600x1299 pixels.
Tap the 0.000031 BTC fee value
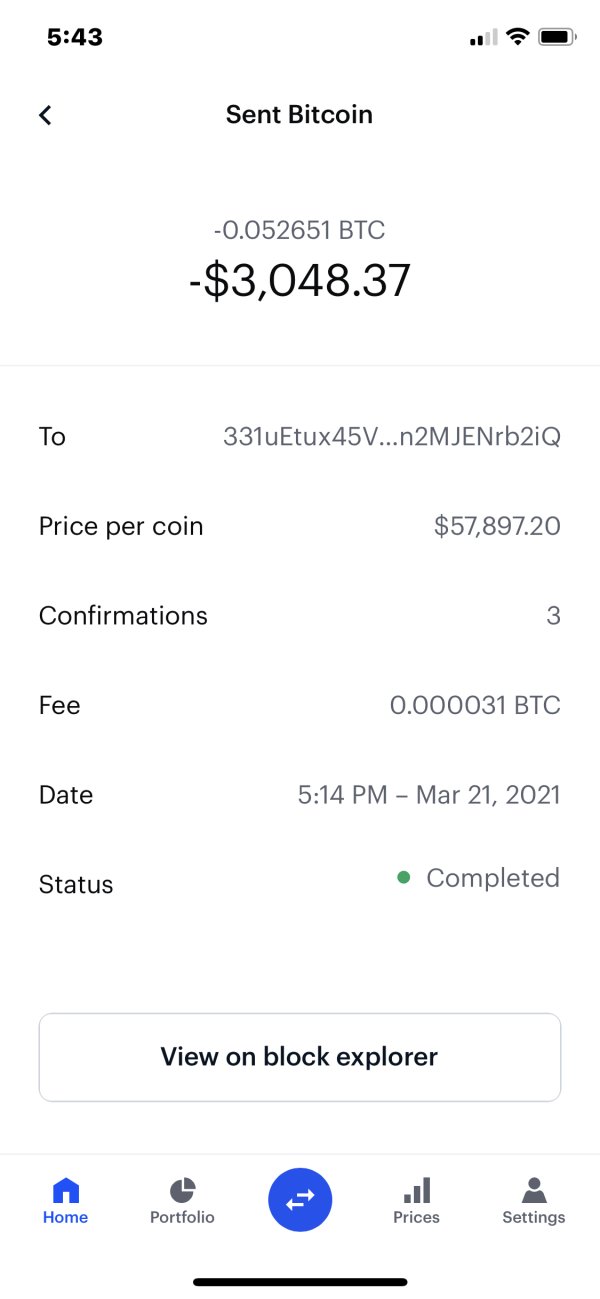(475, 705)
